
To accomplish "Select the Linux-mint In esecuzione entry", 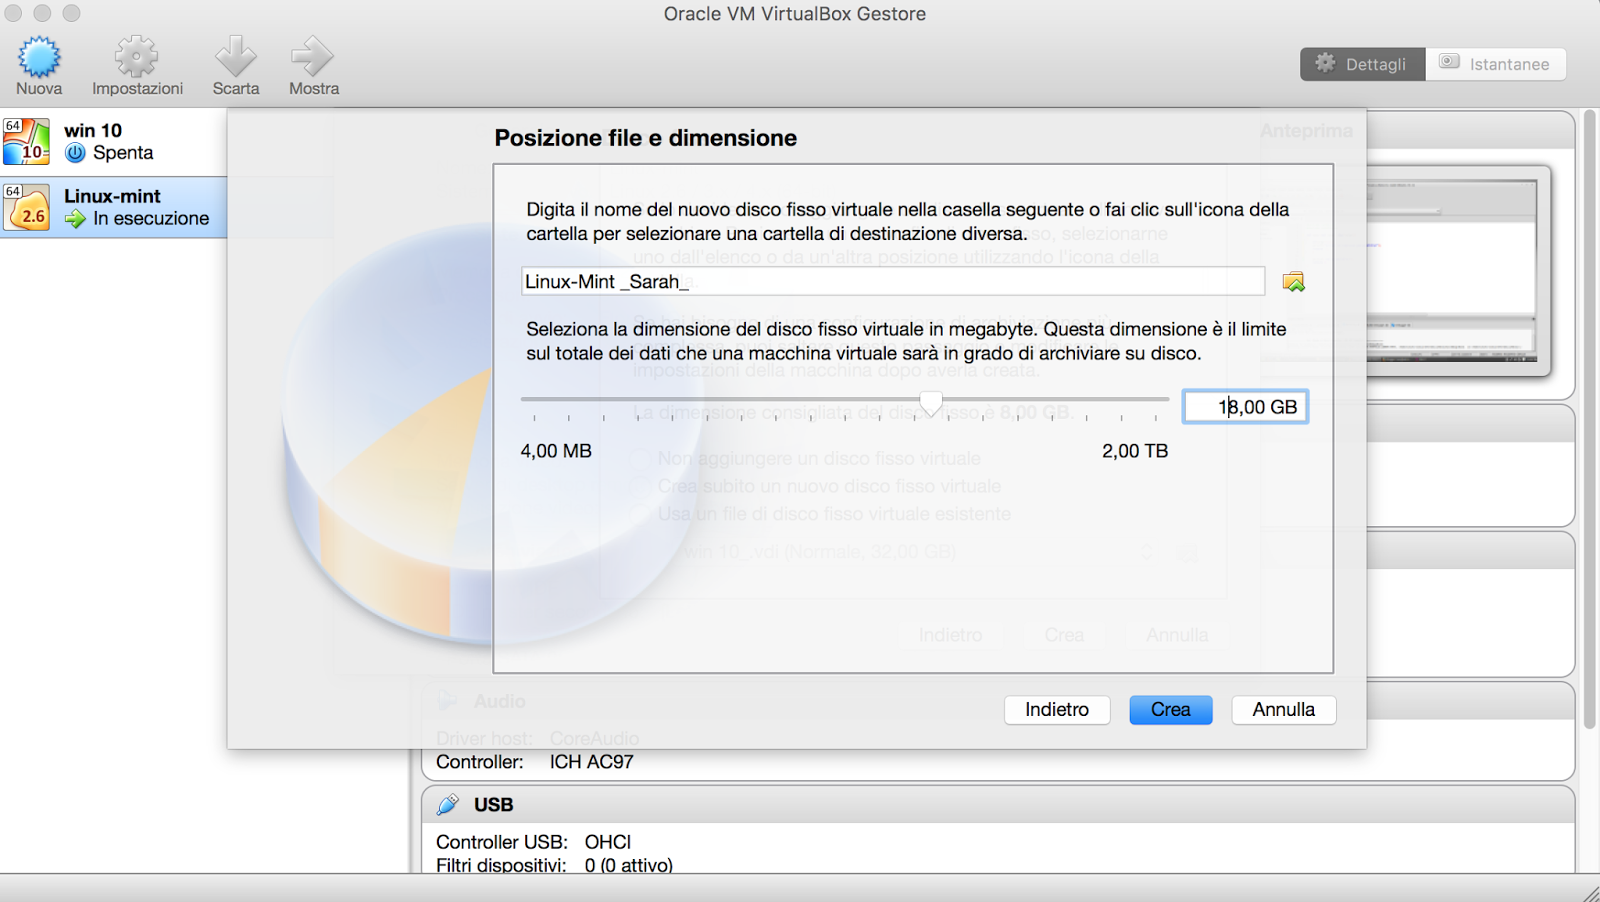I will [114, 207].
